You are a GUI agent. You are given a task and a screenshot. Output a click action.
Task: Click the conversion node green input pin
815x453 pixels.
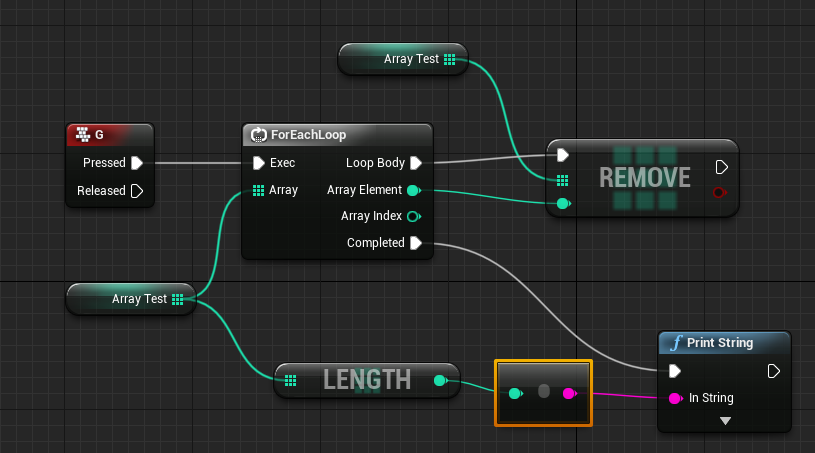(515, 394)
